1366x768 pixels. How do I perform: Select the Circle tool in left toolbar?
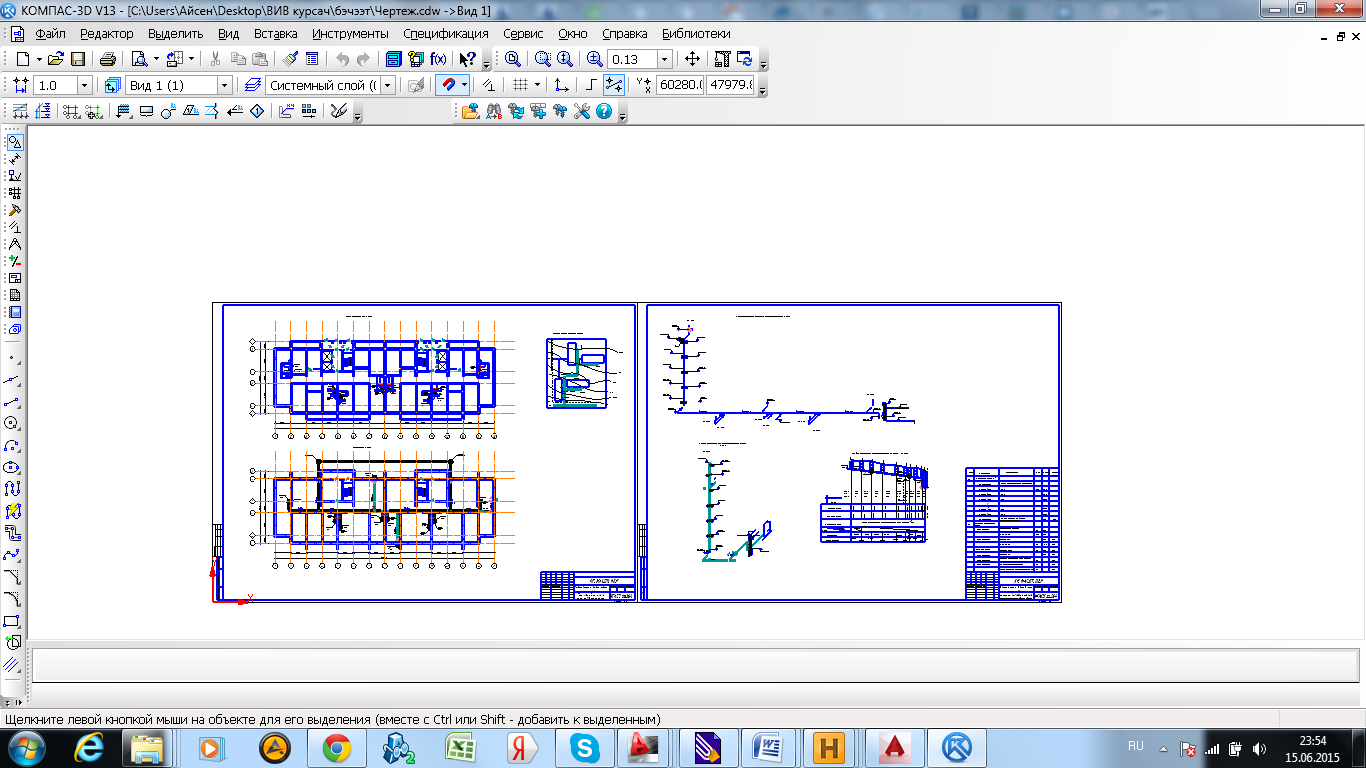[13, 423]
